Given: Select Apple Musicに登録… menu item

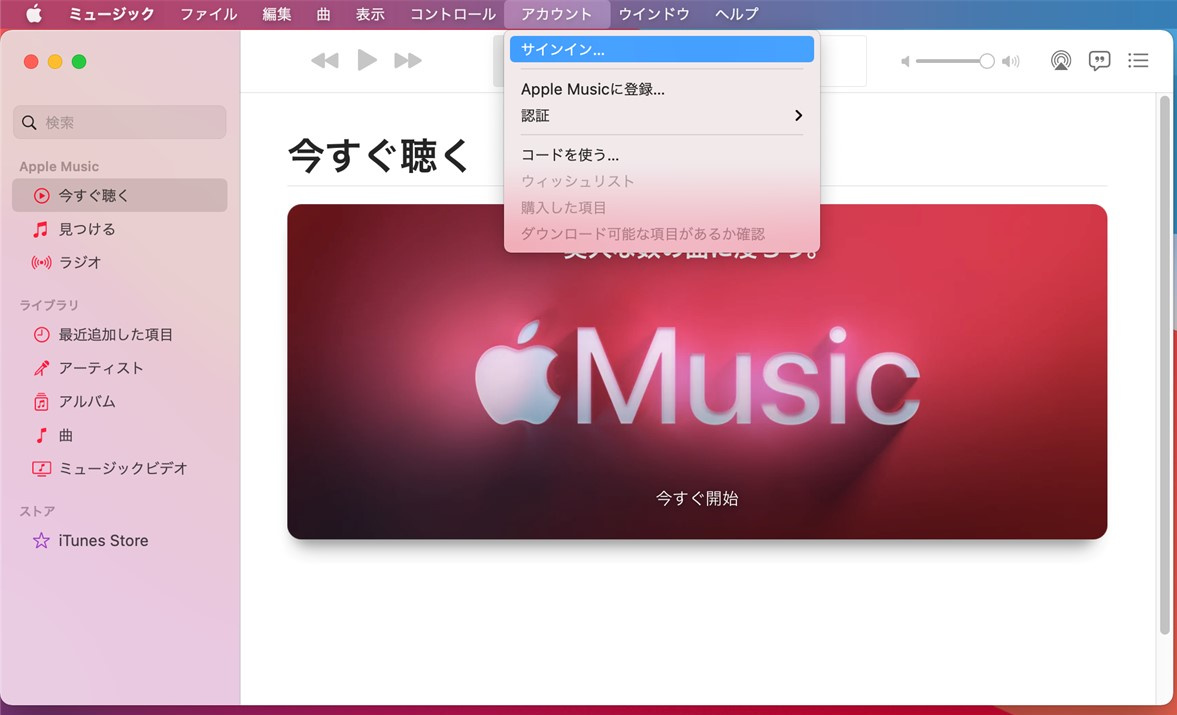Looking at the screenshot, I should tap(592, 89).
